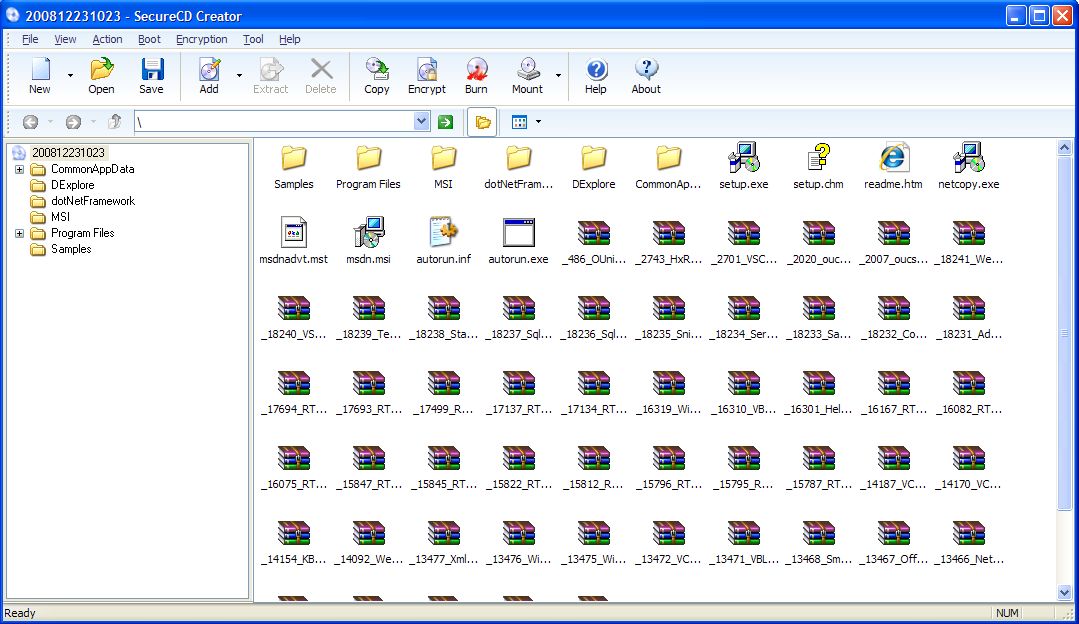Save the current compilation
This screenshot has height=624, width=1079.
click(151, 76)
